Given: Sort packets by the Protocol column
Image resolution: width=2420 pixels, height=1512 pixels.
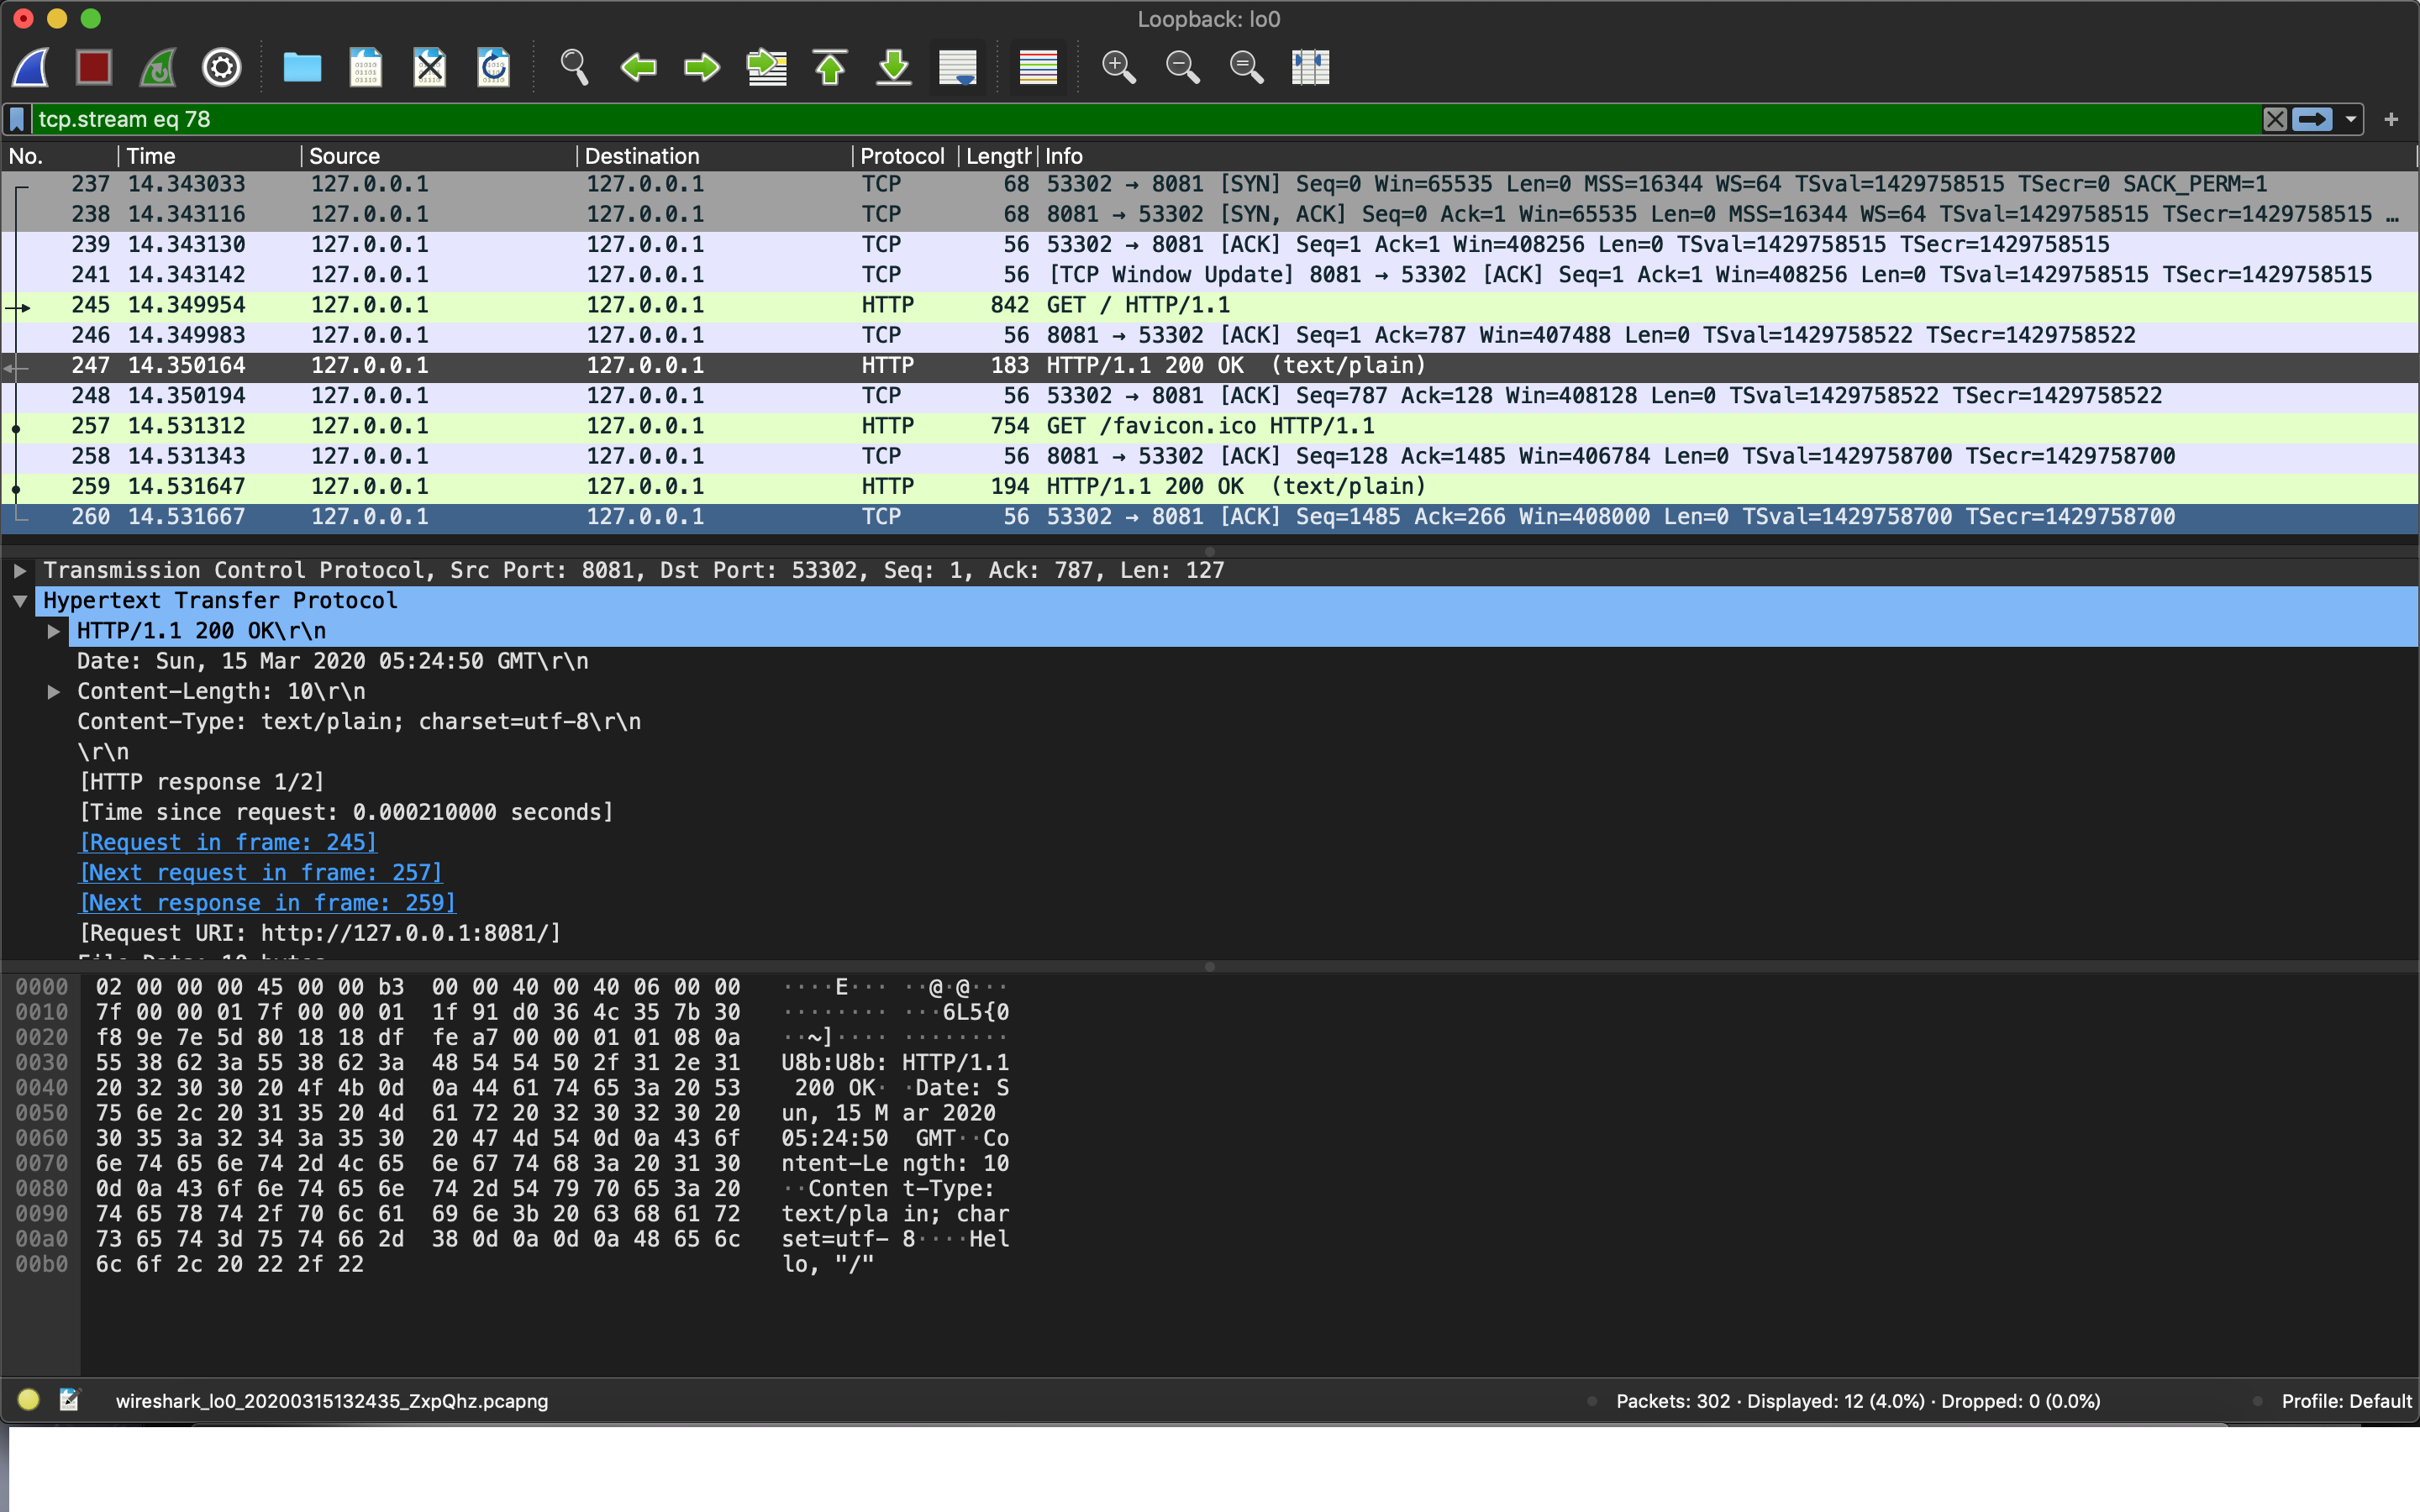Looking at the screenshot, I should (x=905, y=156).
